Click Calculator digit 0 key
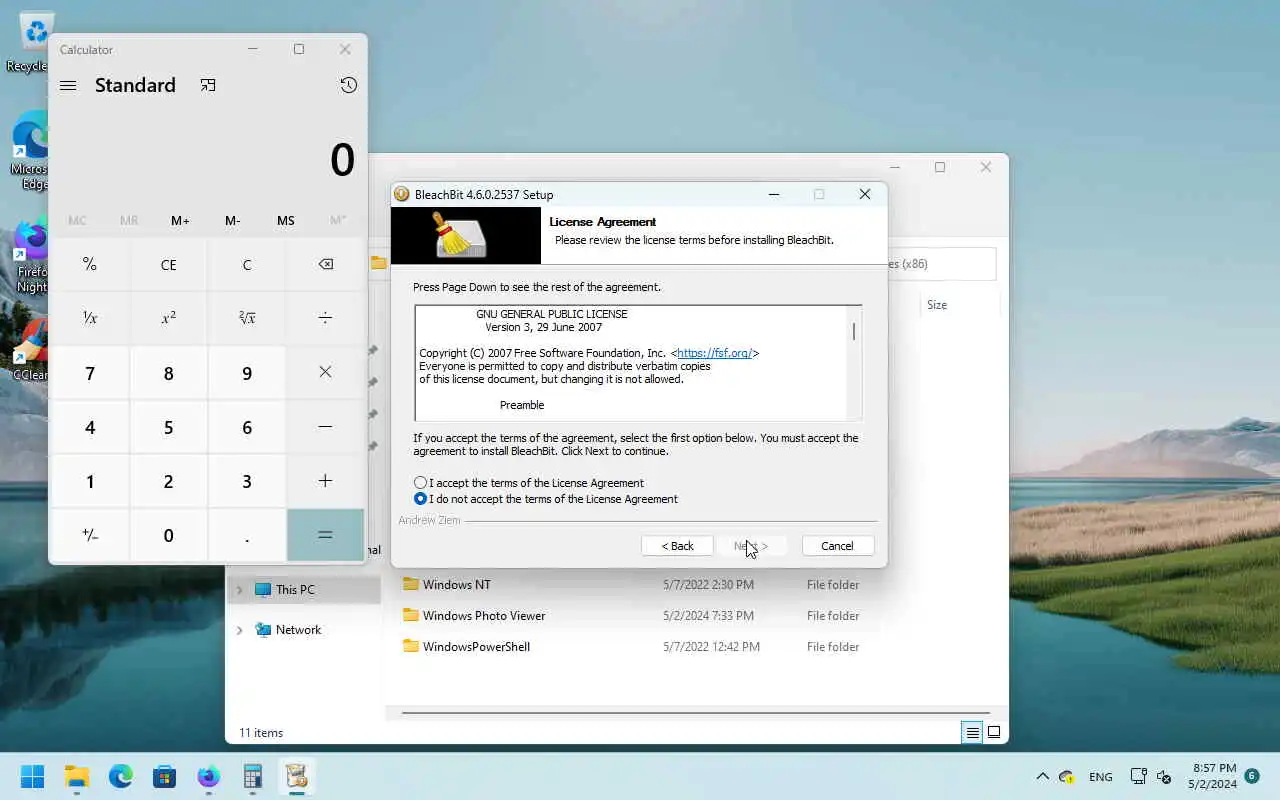 click(x=168, y=535)
